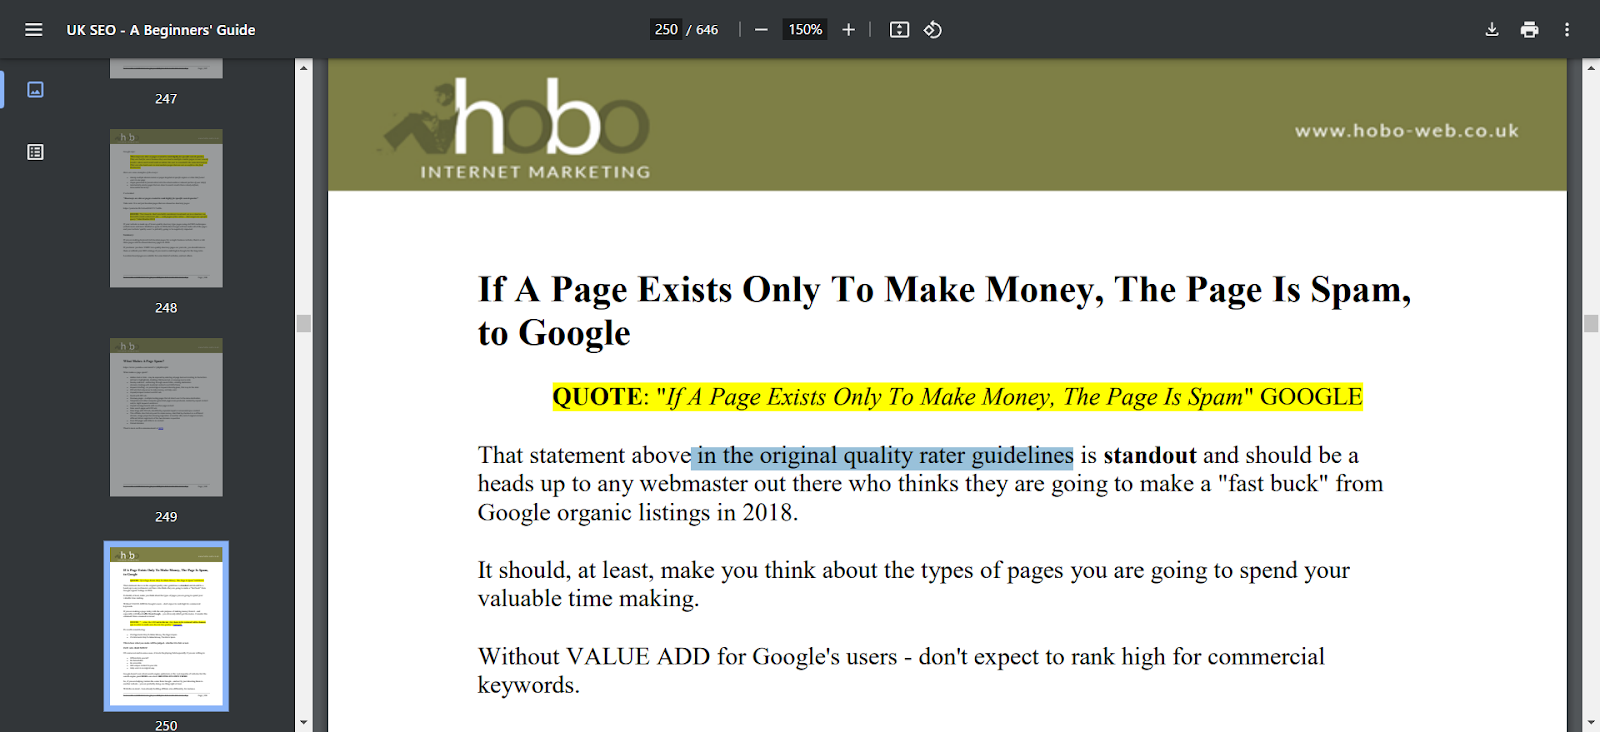
Task: Click the main document scrollbar thumb
Action: pos(1591,323)
